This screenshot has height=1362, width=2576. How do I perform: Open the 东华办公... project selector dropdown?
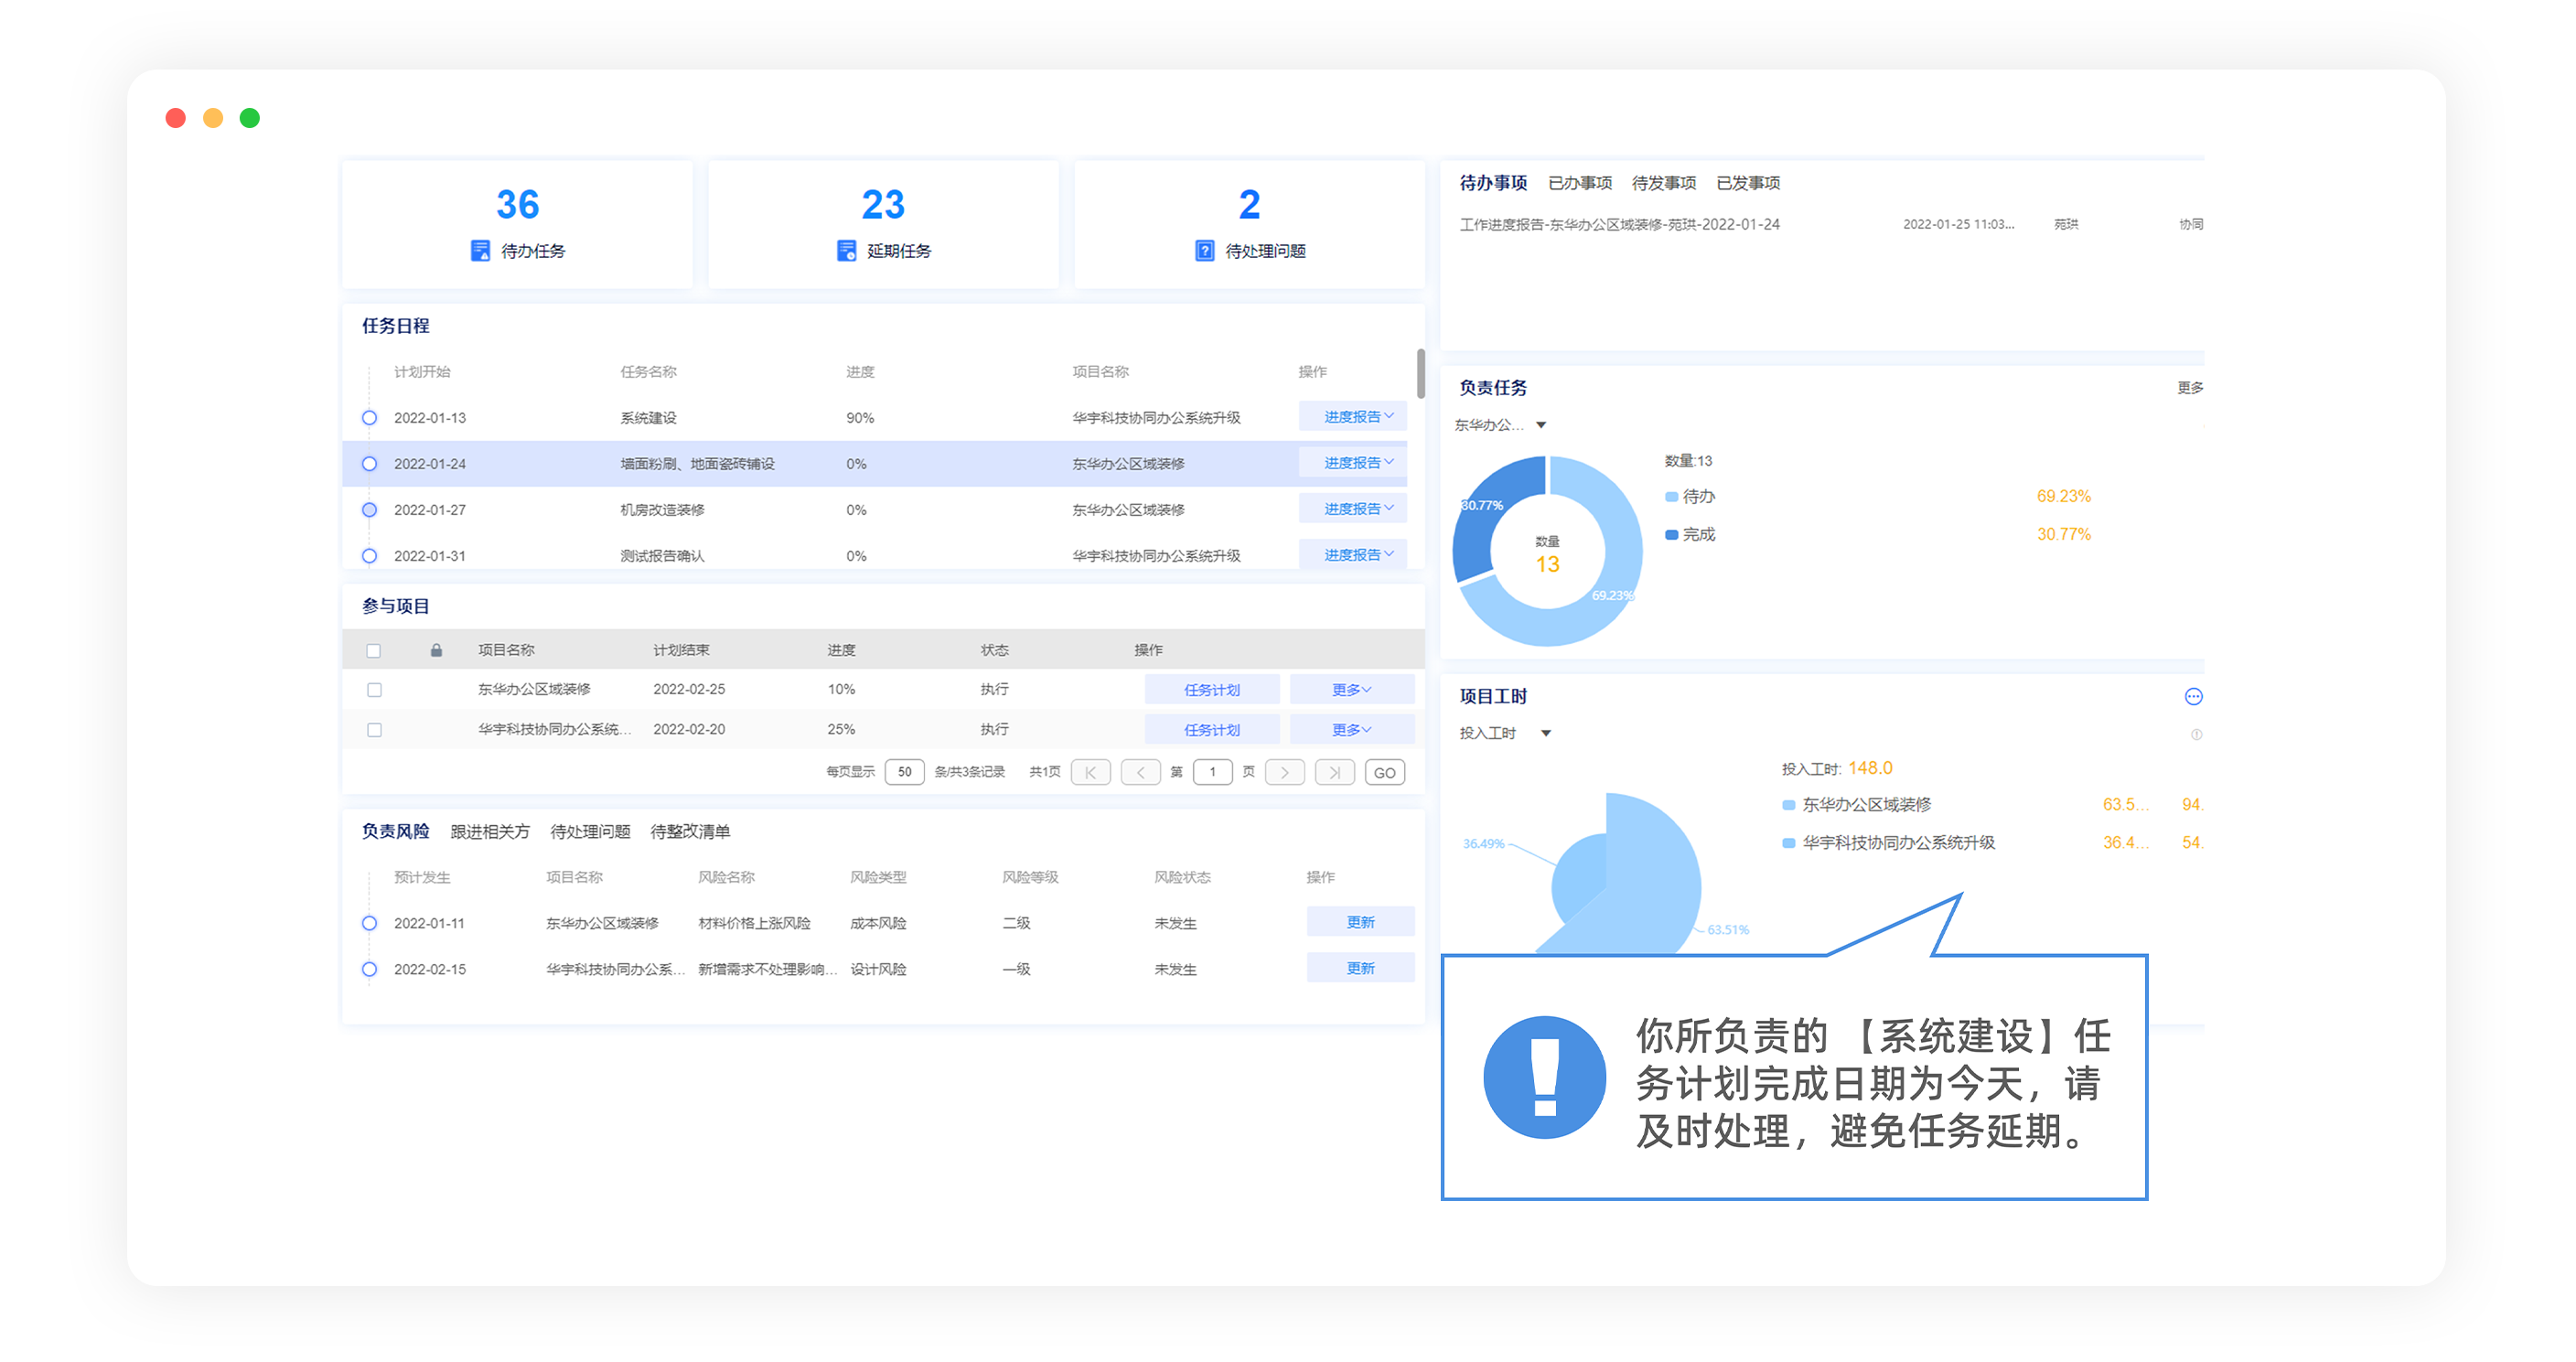point(1500,425)
